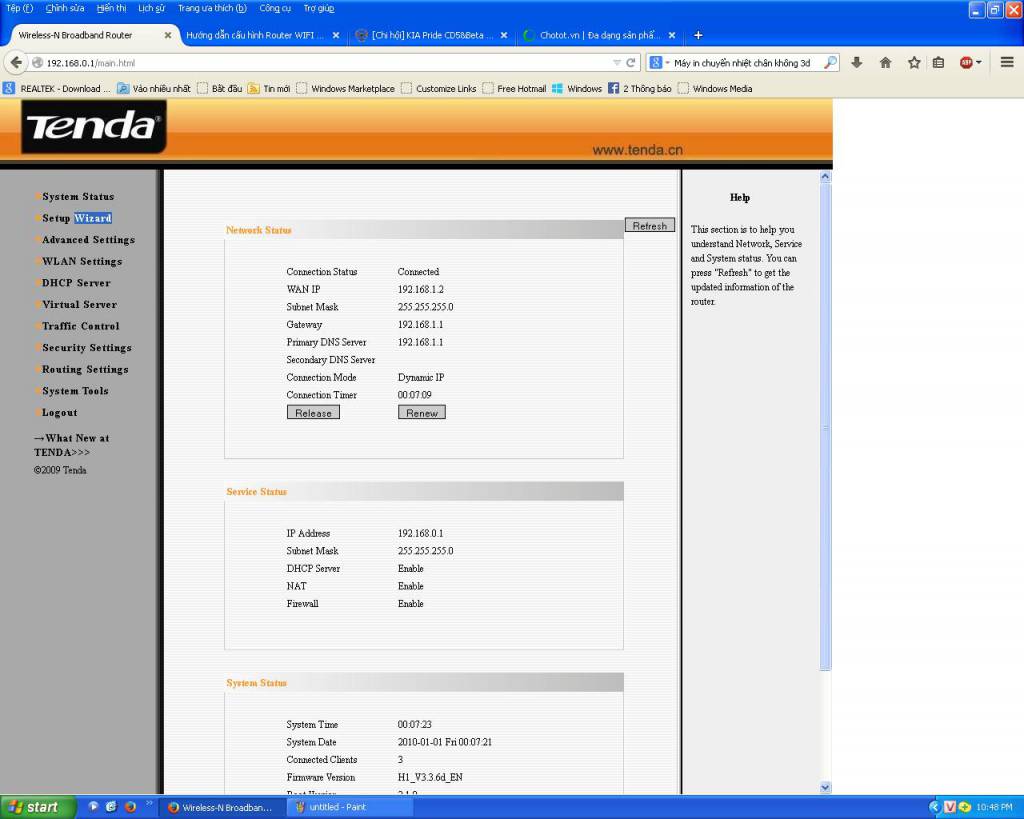This screenshot has height=819, width=1024.
Task: Follow the What New at TENDA link
Action: pos(71,445)
